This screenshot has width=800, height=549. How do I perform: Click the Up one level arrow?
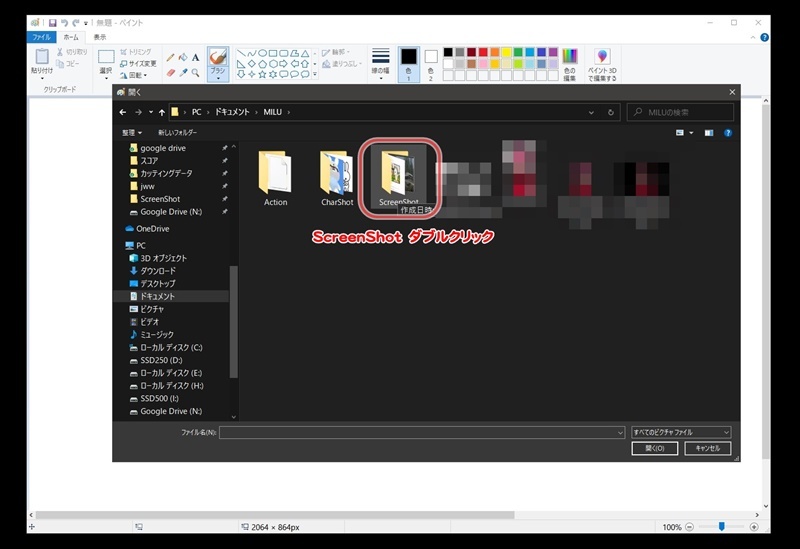(161, 112)
